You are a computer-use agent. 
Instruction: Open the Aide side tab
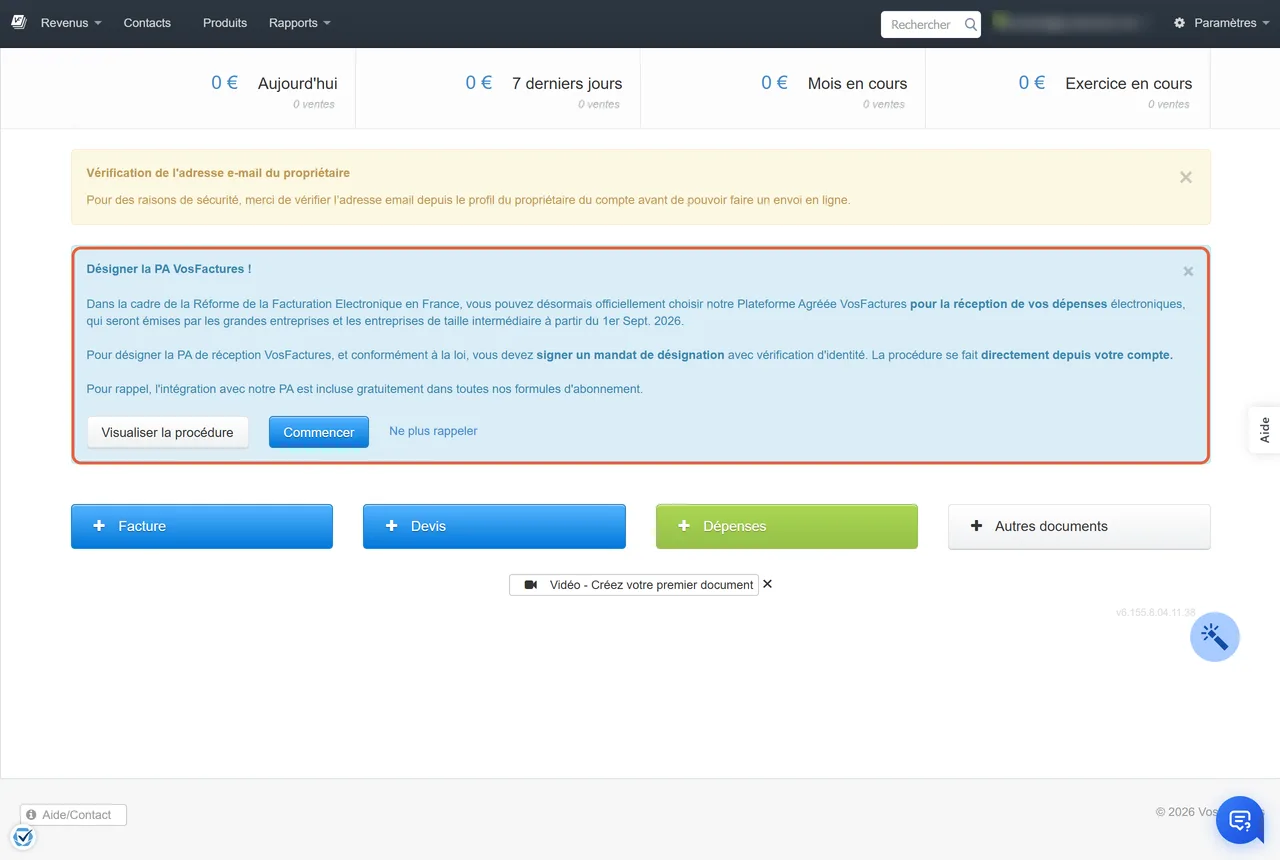1265,430
